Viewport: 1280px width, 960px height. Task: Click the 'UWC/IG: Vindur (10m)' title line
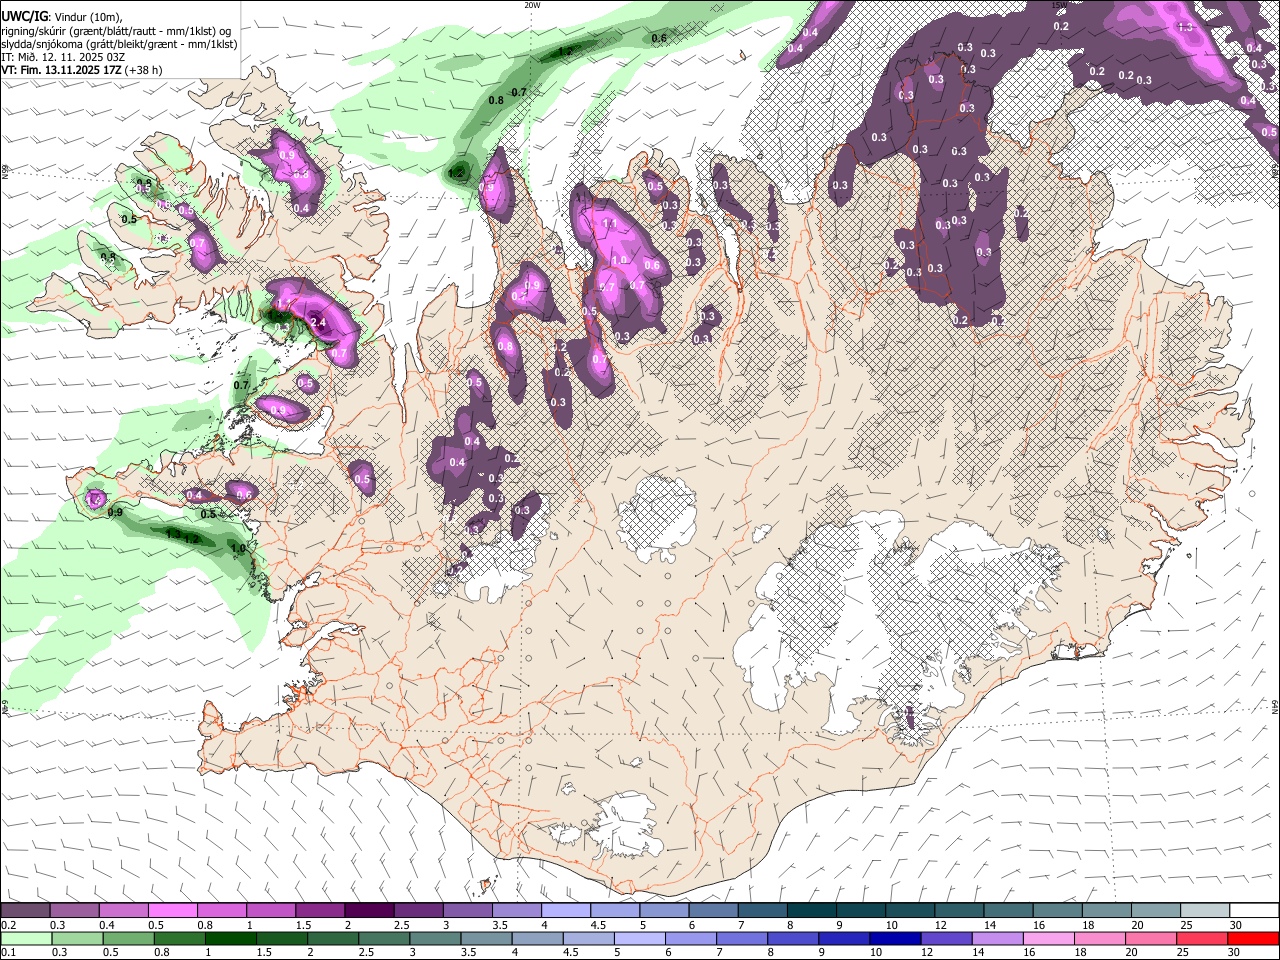click(x=61, y=17)
